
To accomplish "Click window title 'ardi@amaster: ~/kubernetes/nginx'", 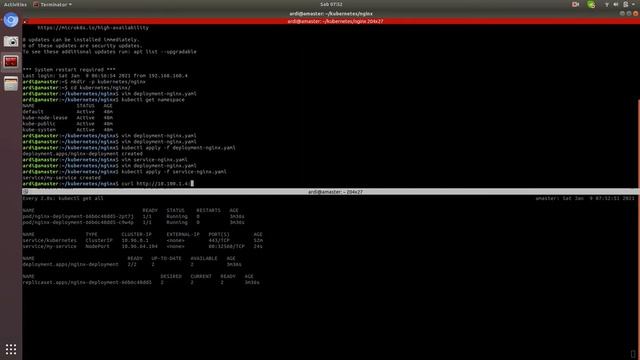I will tap(331, 13).
